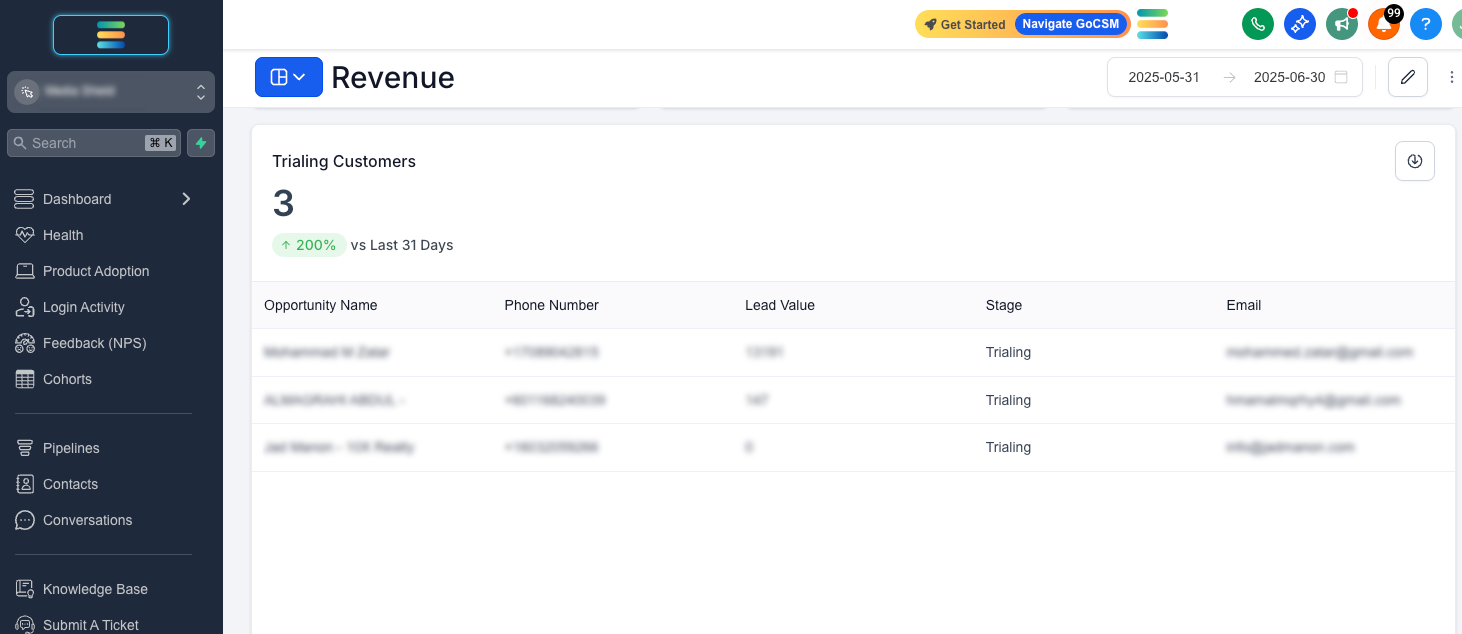This screenshot has width=1462, height=634.
Task: Click the Contacts address book icon
Action: (24, 484)
